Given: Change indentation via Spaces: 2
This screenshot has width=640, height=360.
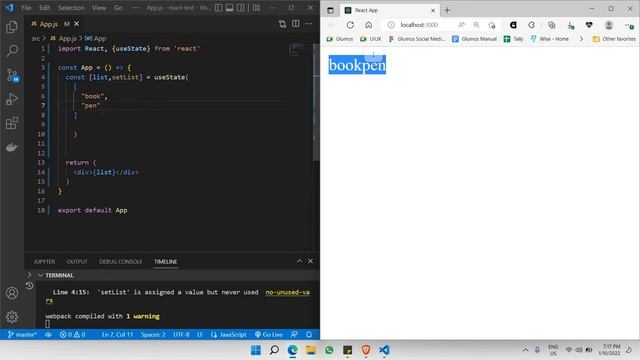Looking at the screenshot, I should [x=153, y=335].
